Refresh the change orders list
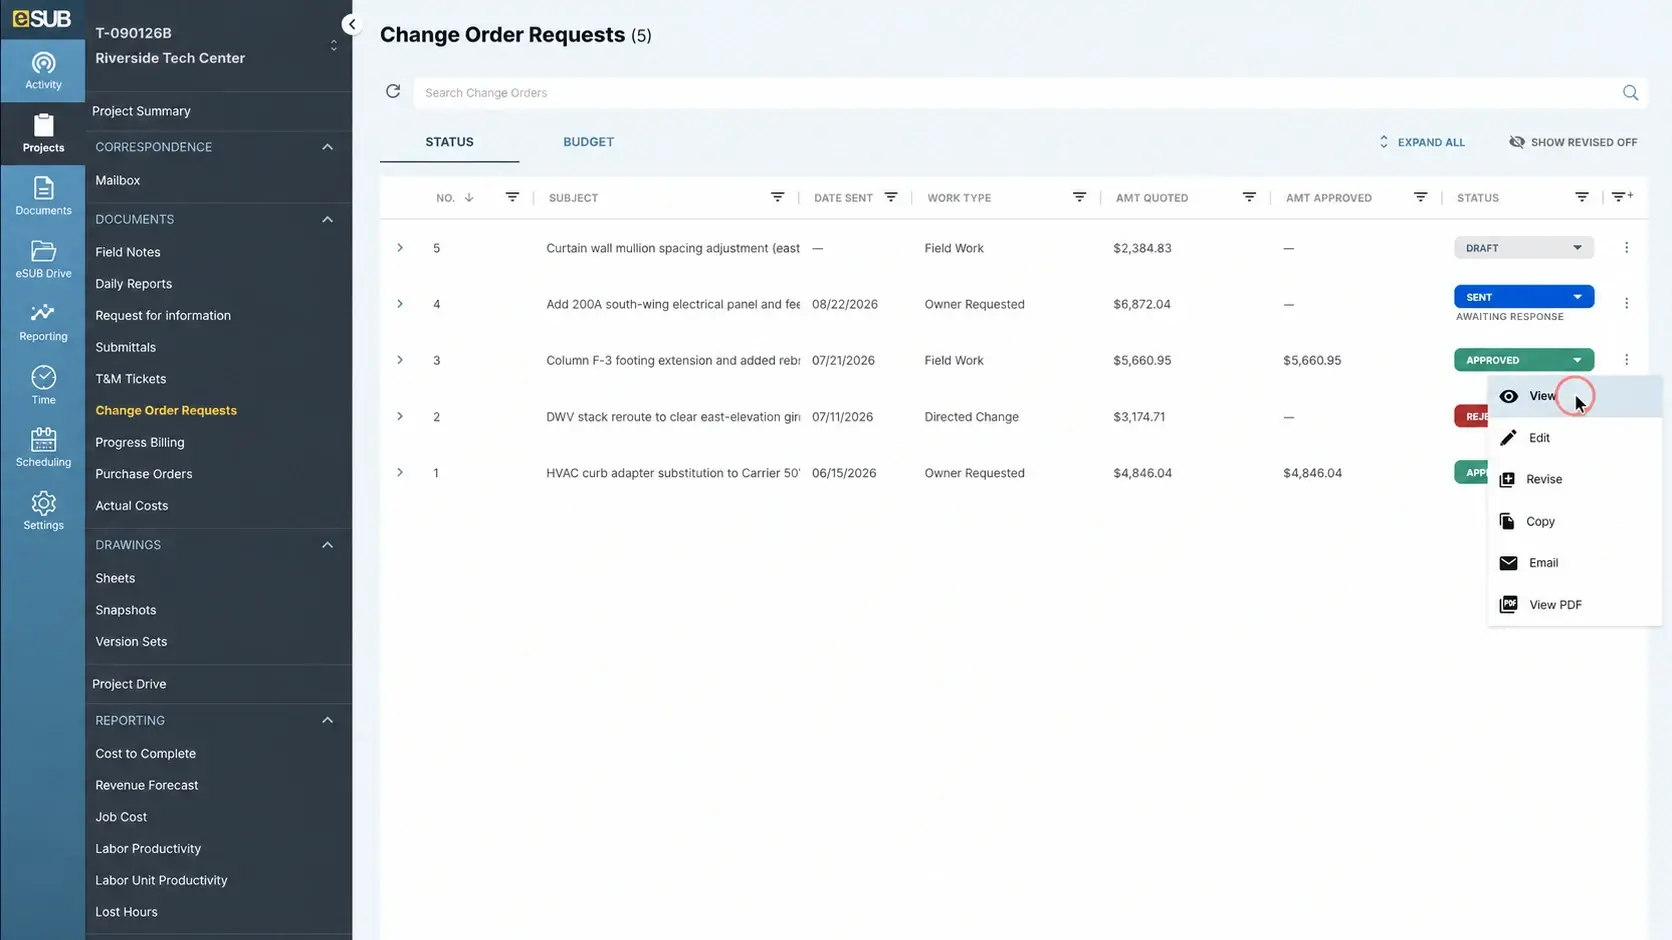The image size is (1672, 940). (x=393, y=92)
